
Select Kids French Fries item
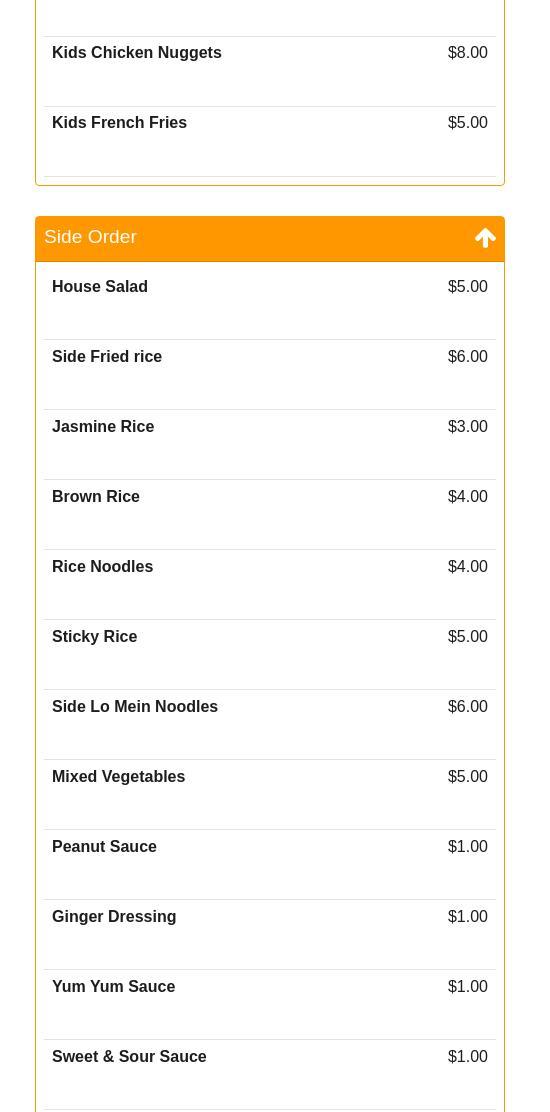click(x=270, y=142)
